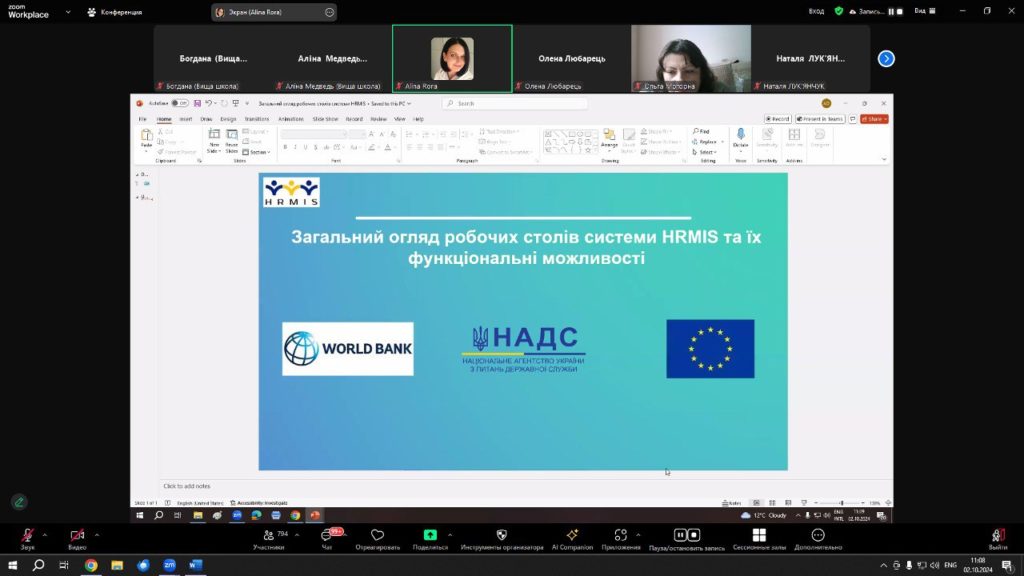Expand the arrow beside Участники
The height and width of the screenshot is (576, 1024).
point(297,535)
